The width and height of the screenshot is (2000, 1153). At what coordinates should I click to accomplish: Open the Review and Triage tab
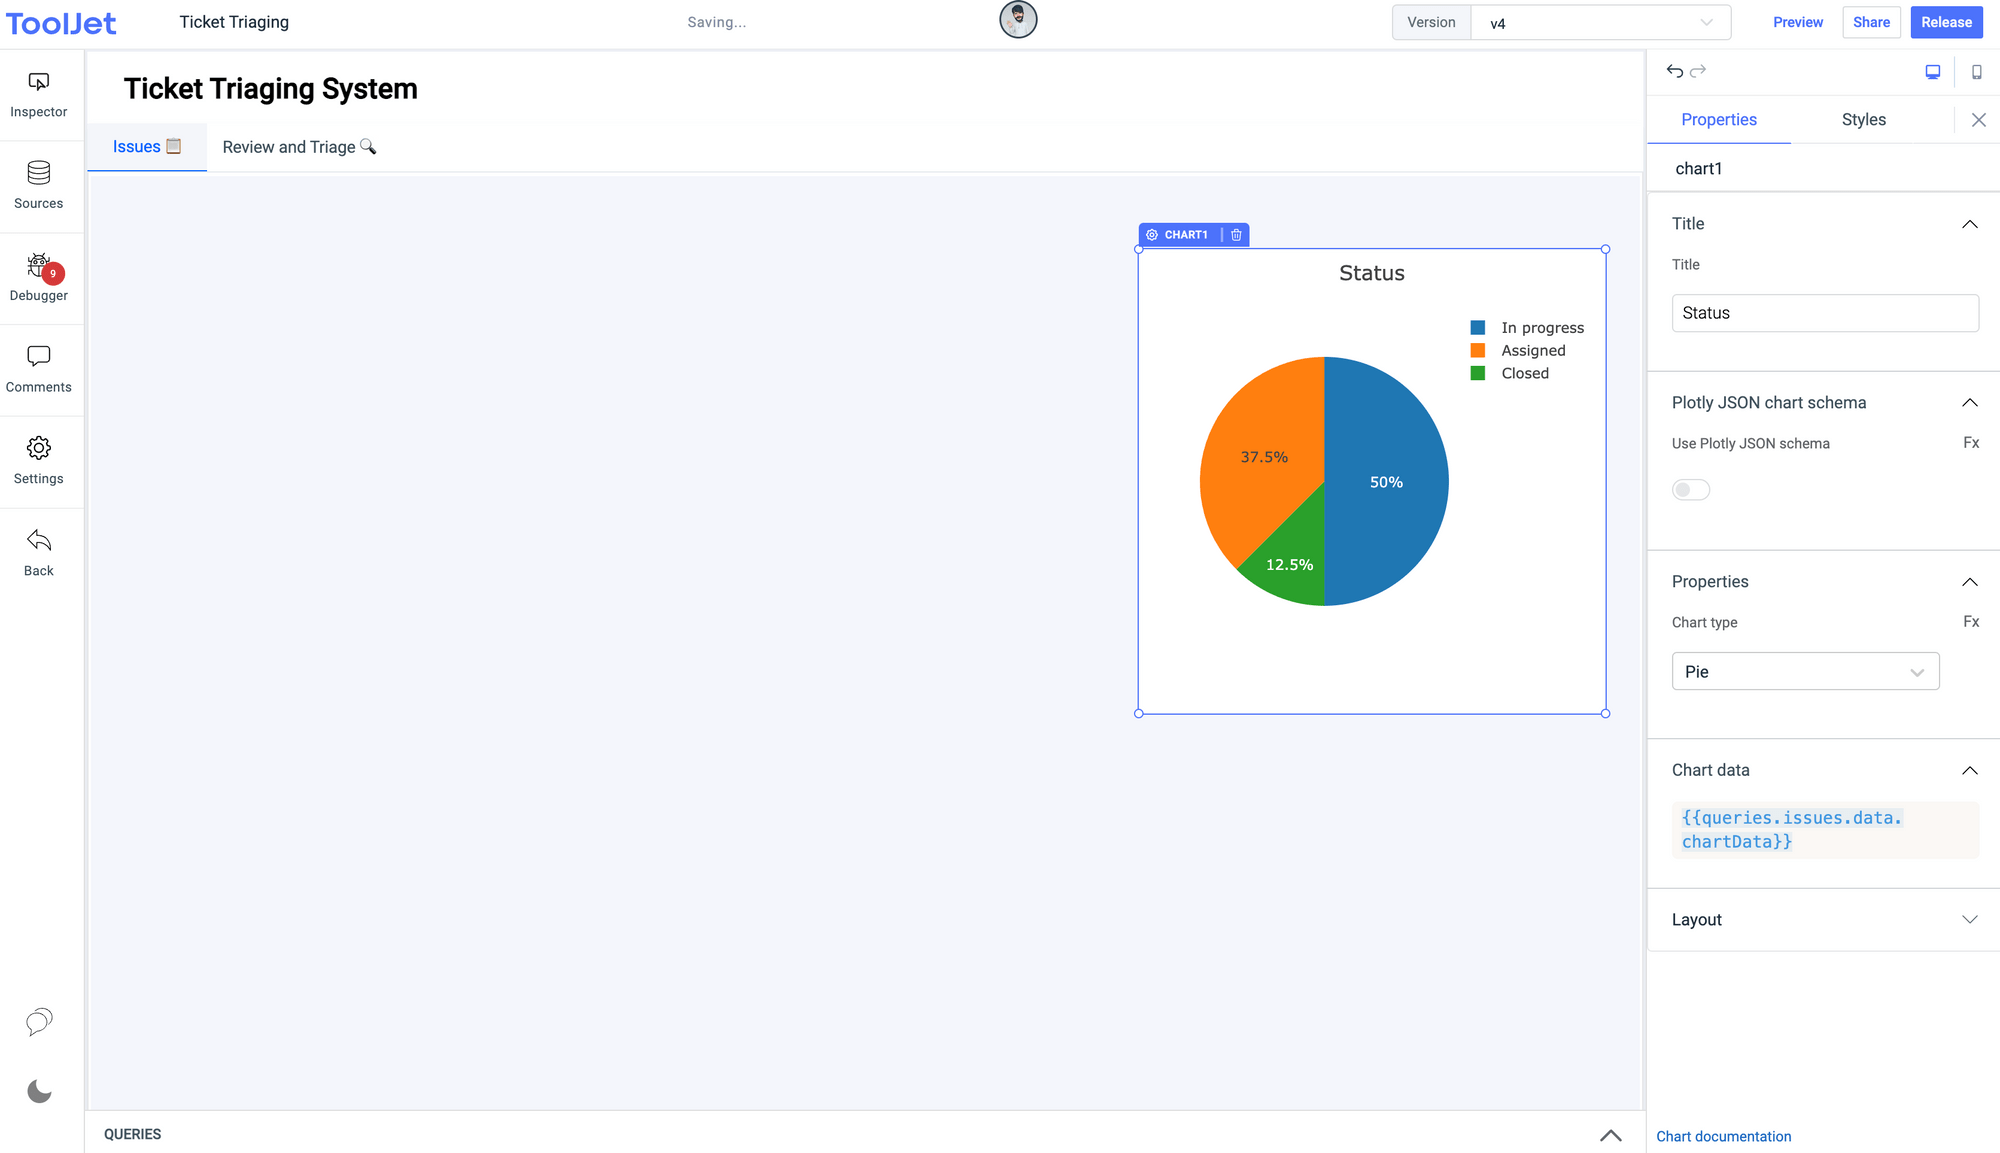(298, 147)
